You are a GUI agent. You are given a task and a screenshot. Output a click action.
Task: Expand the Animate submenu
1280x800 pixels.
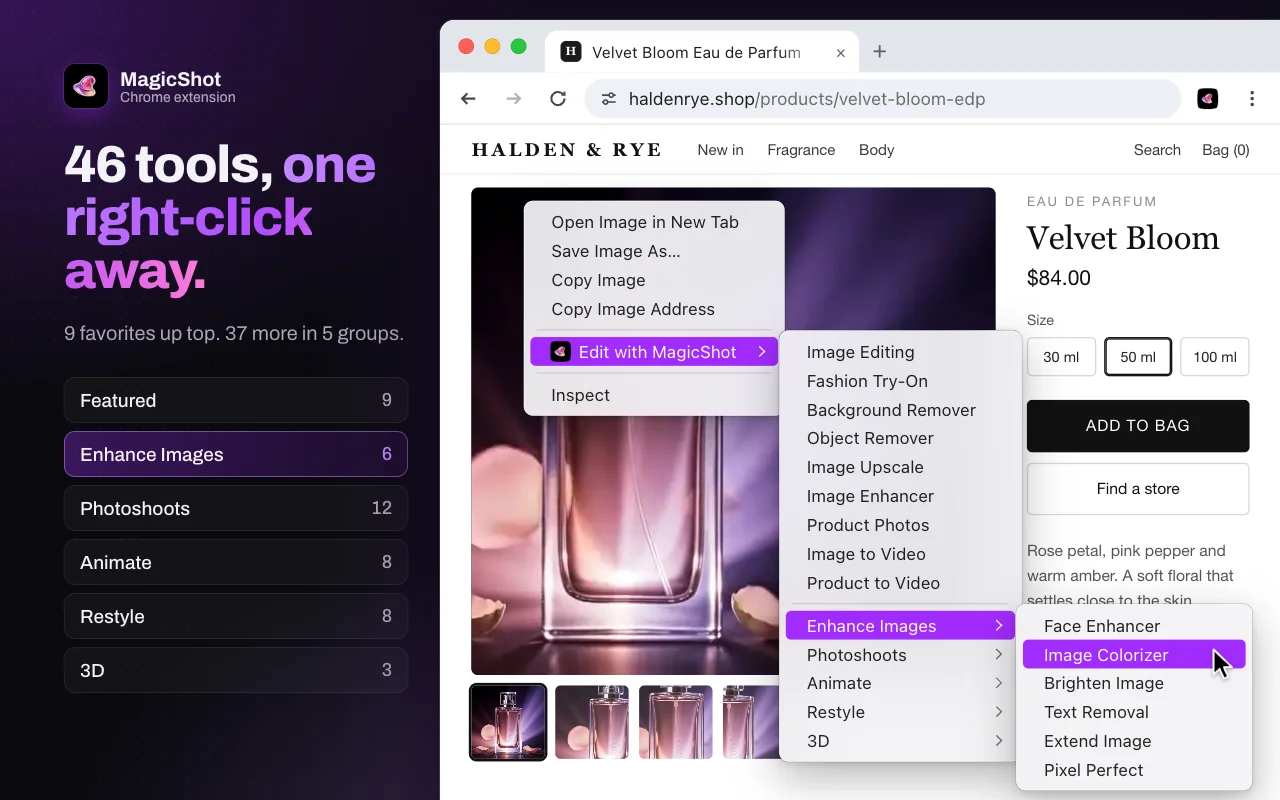[x=900, y=683]
